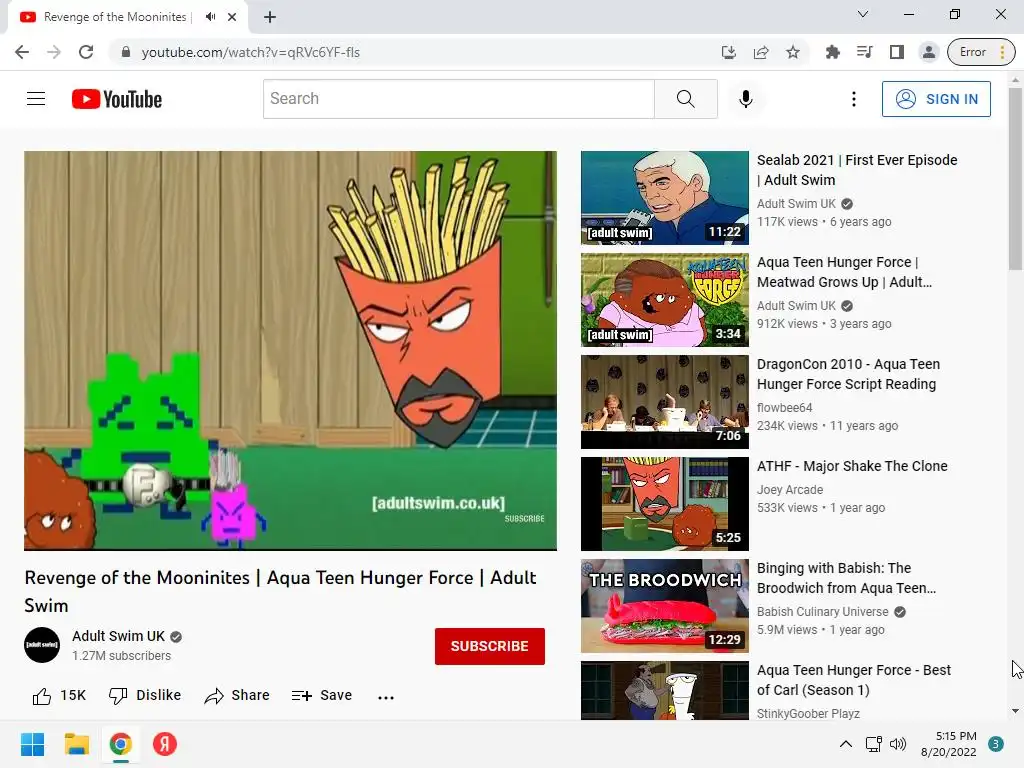Visit Babish Culinary Universe channel name
This screenshot has width=1024, height=768.
point(822,612)
